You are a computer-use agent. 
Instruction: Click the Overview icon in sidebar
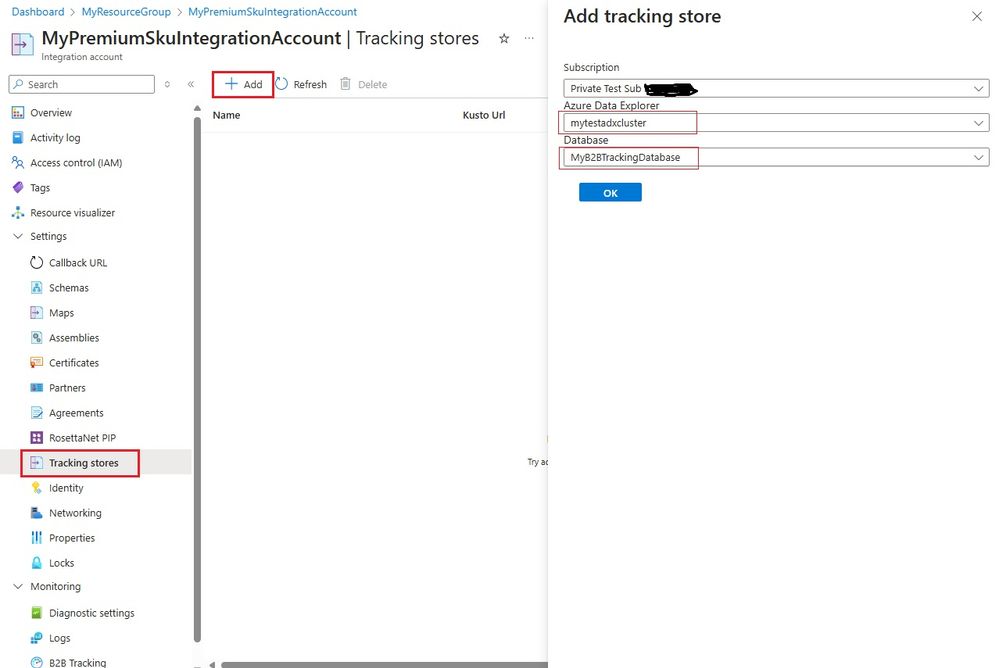[18, 113]
